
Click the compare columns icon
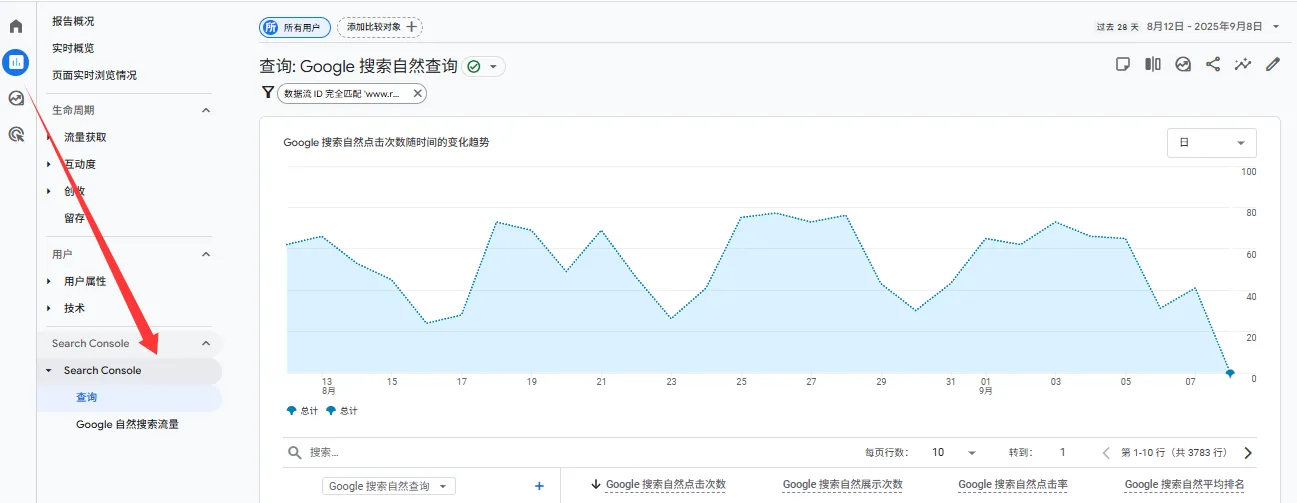pyautogui.click(x=1153, y=64)
